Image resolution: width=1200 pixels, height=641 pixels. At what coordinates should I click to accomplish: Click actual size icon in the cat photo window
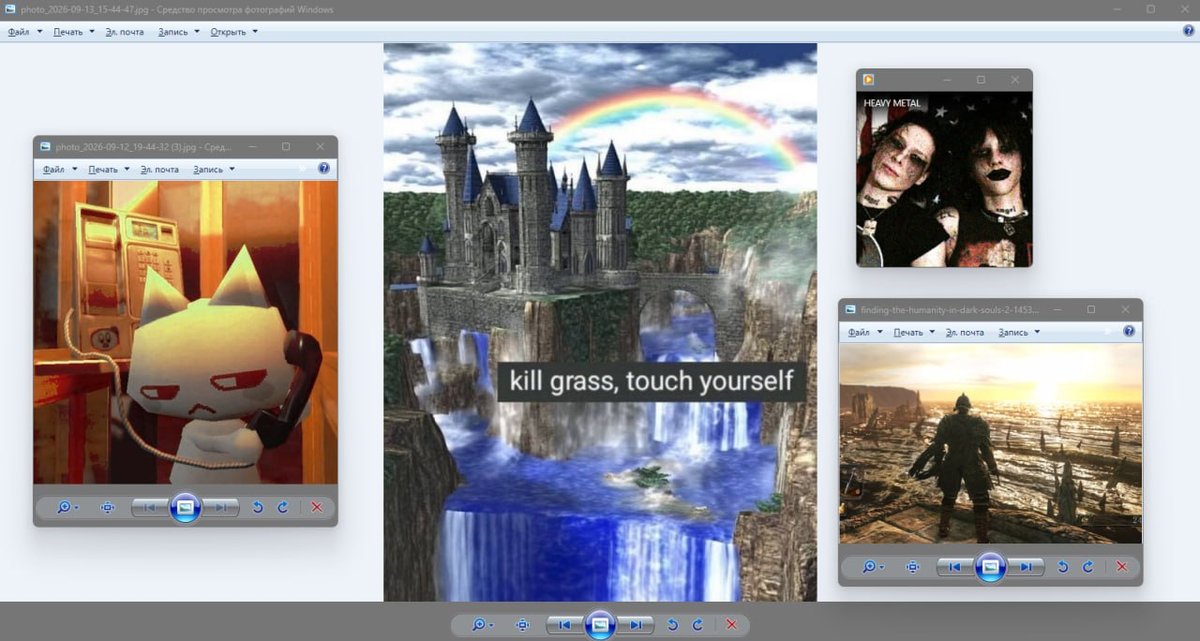108,508
